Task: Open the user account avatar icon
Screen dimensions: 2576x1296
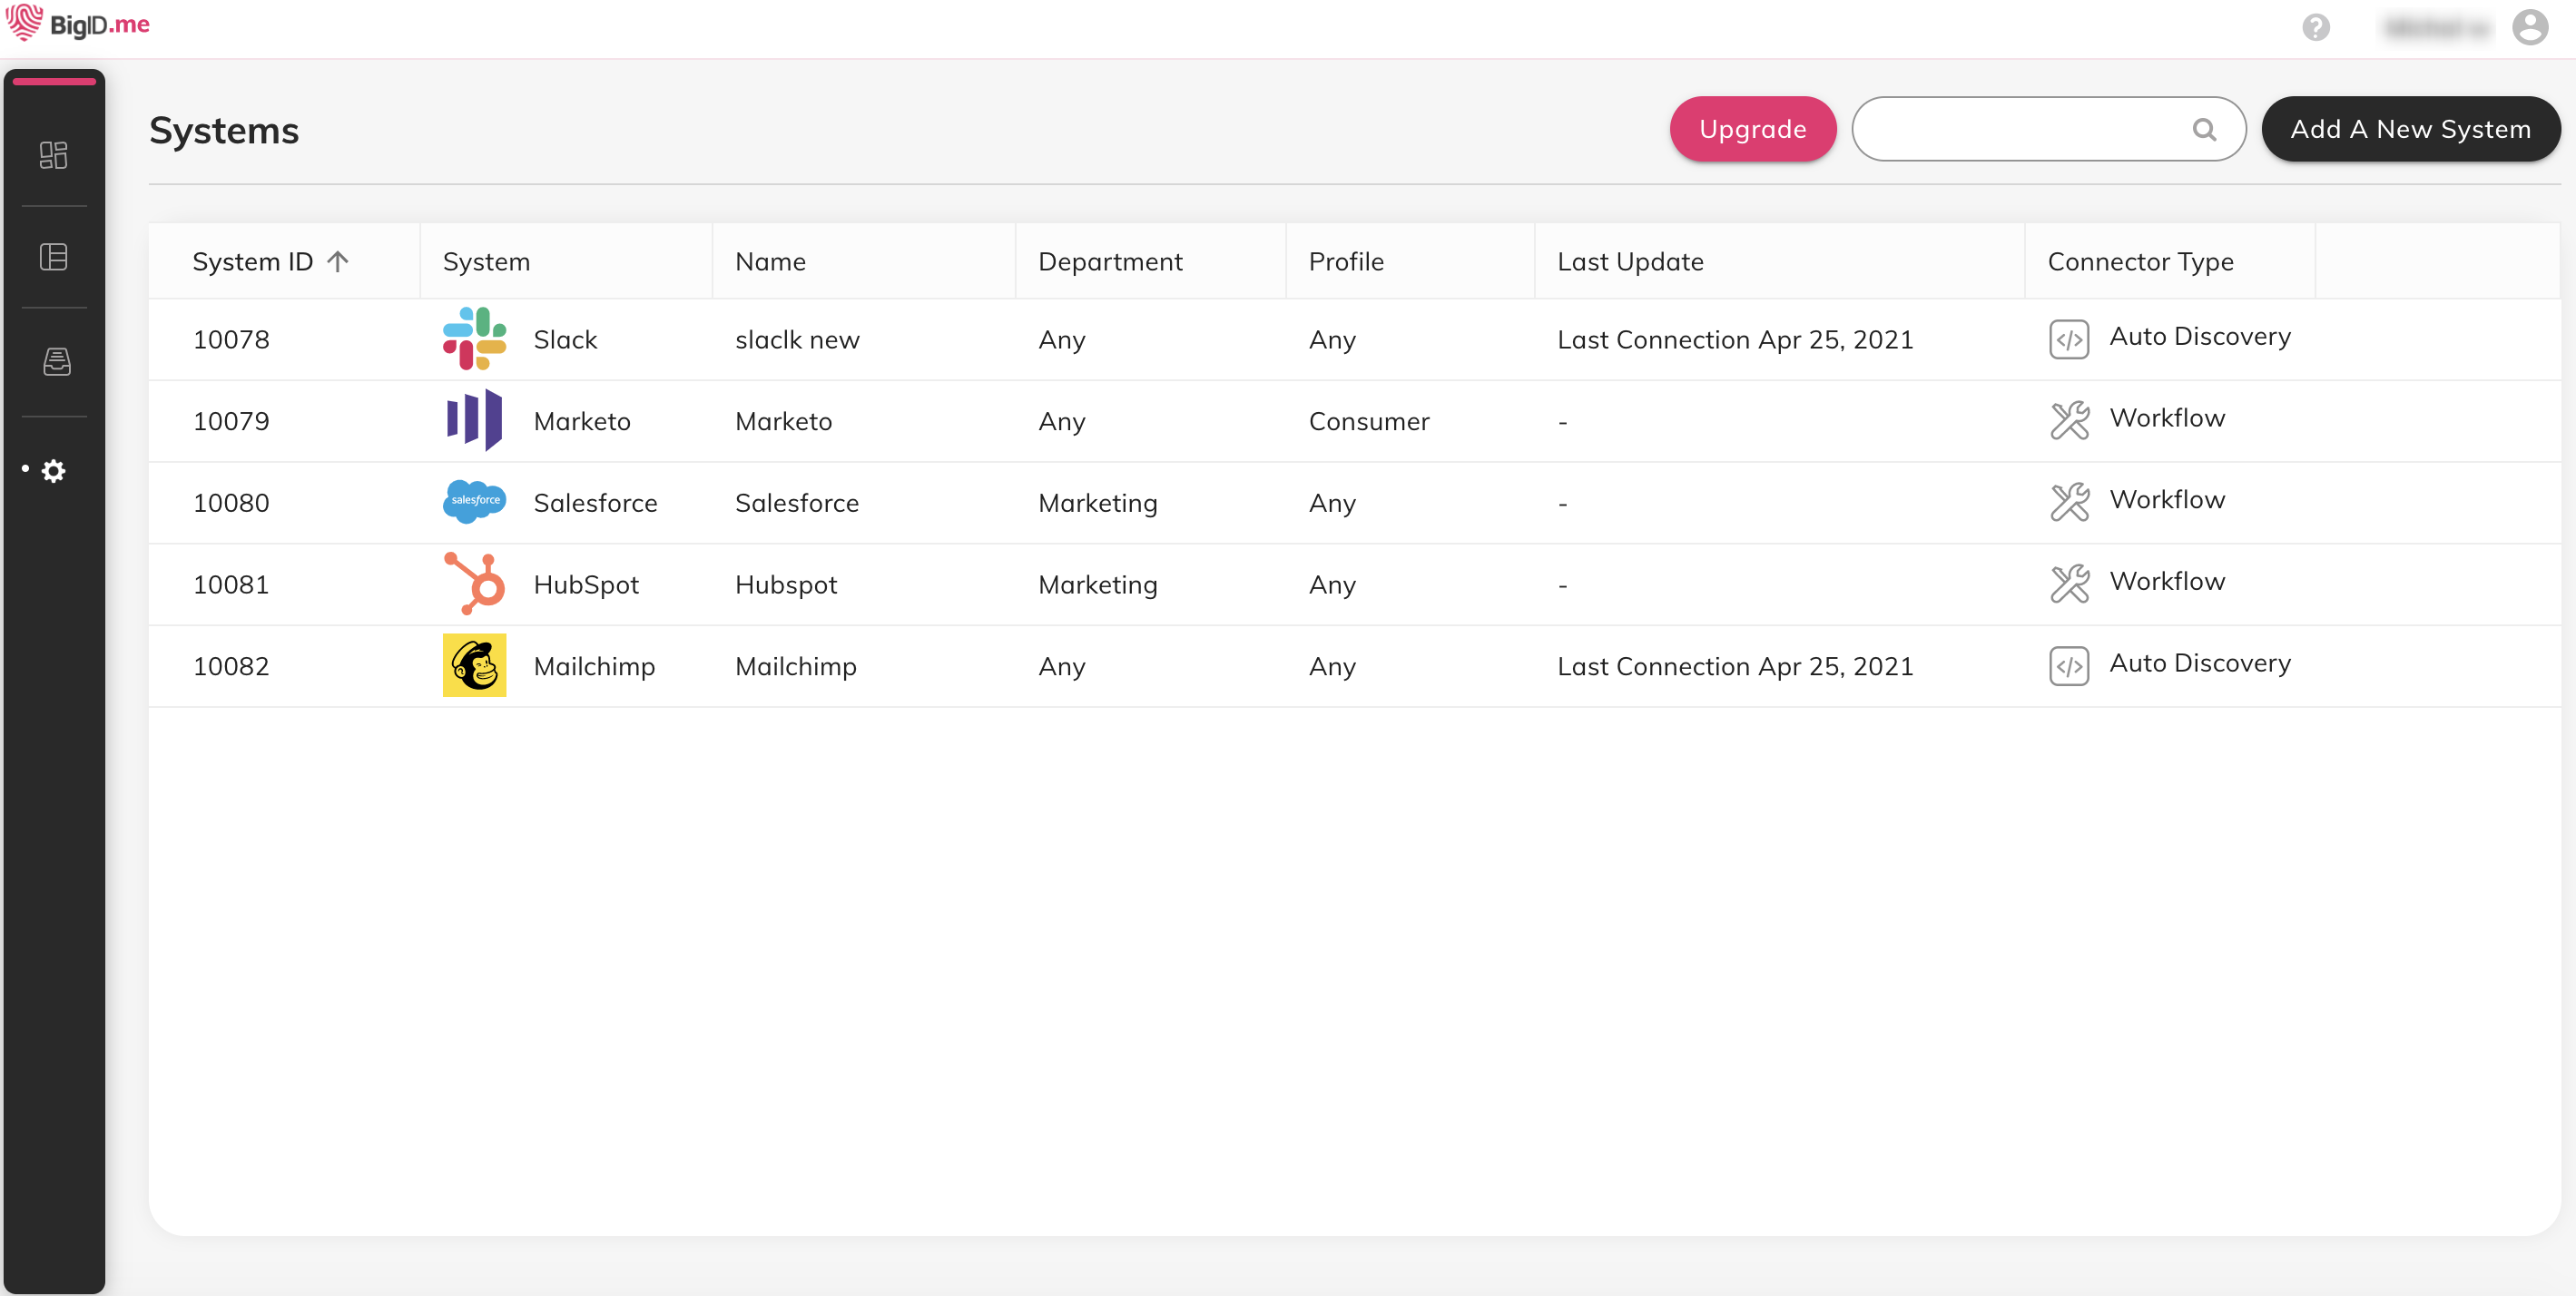Action: click(x=2530, y=27)
